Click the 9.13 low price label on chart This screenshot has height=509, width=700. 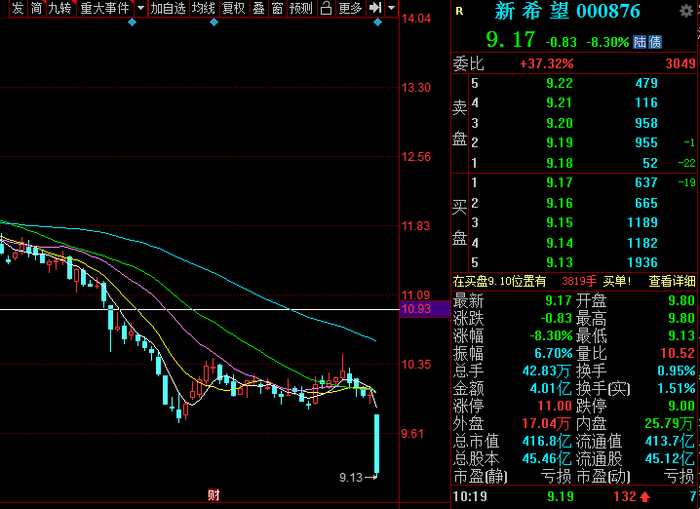pyautogui.click(x=350, y=478)
